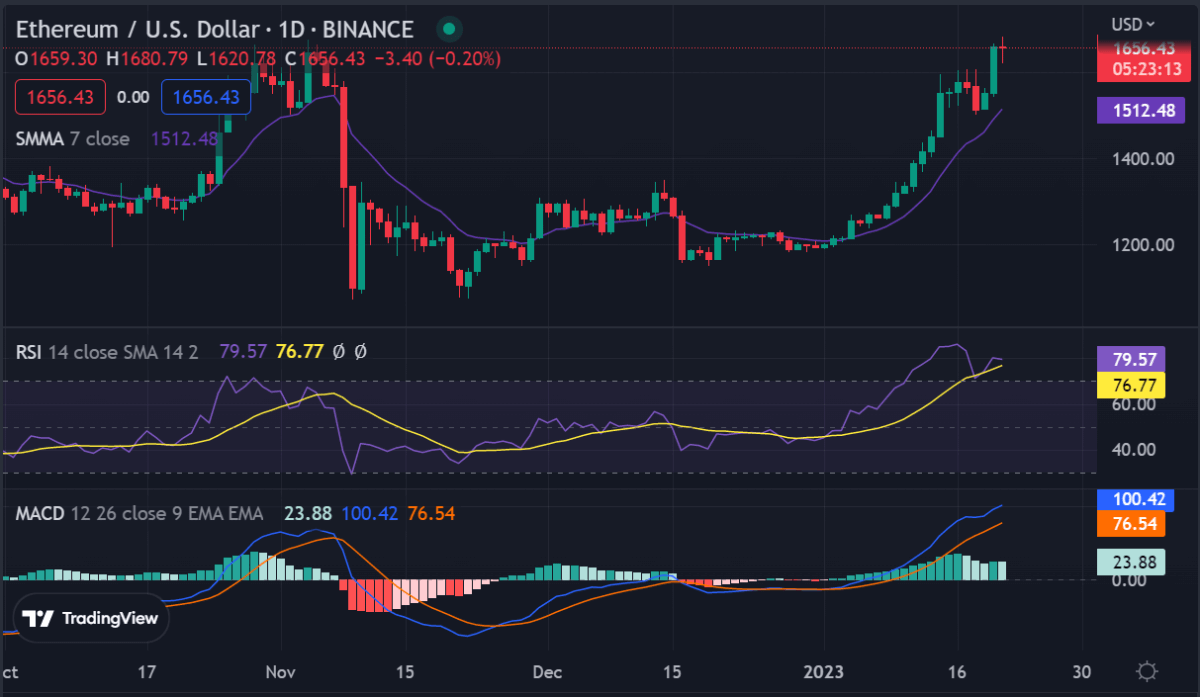1200x697 pixels.
Task: Click the TradingView logo
Action: point(91,619)
